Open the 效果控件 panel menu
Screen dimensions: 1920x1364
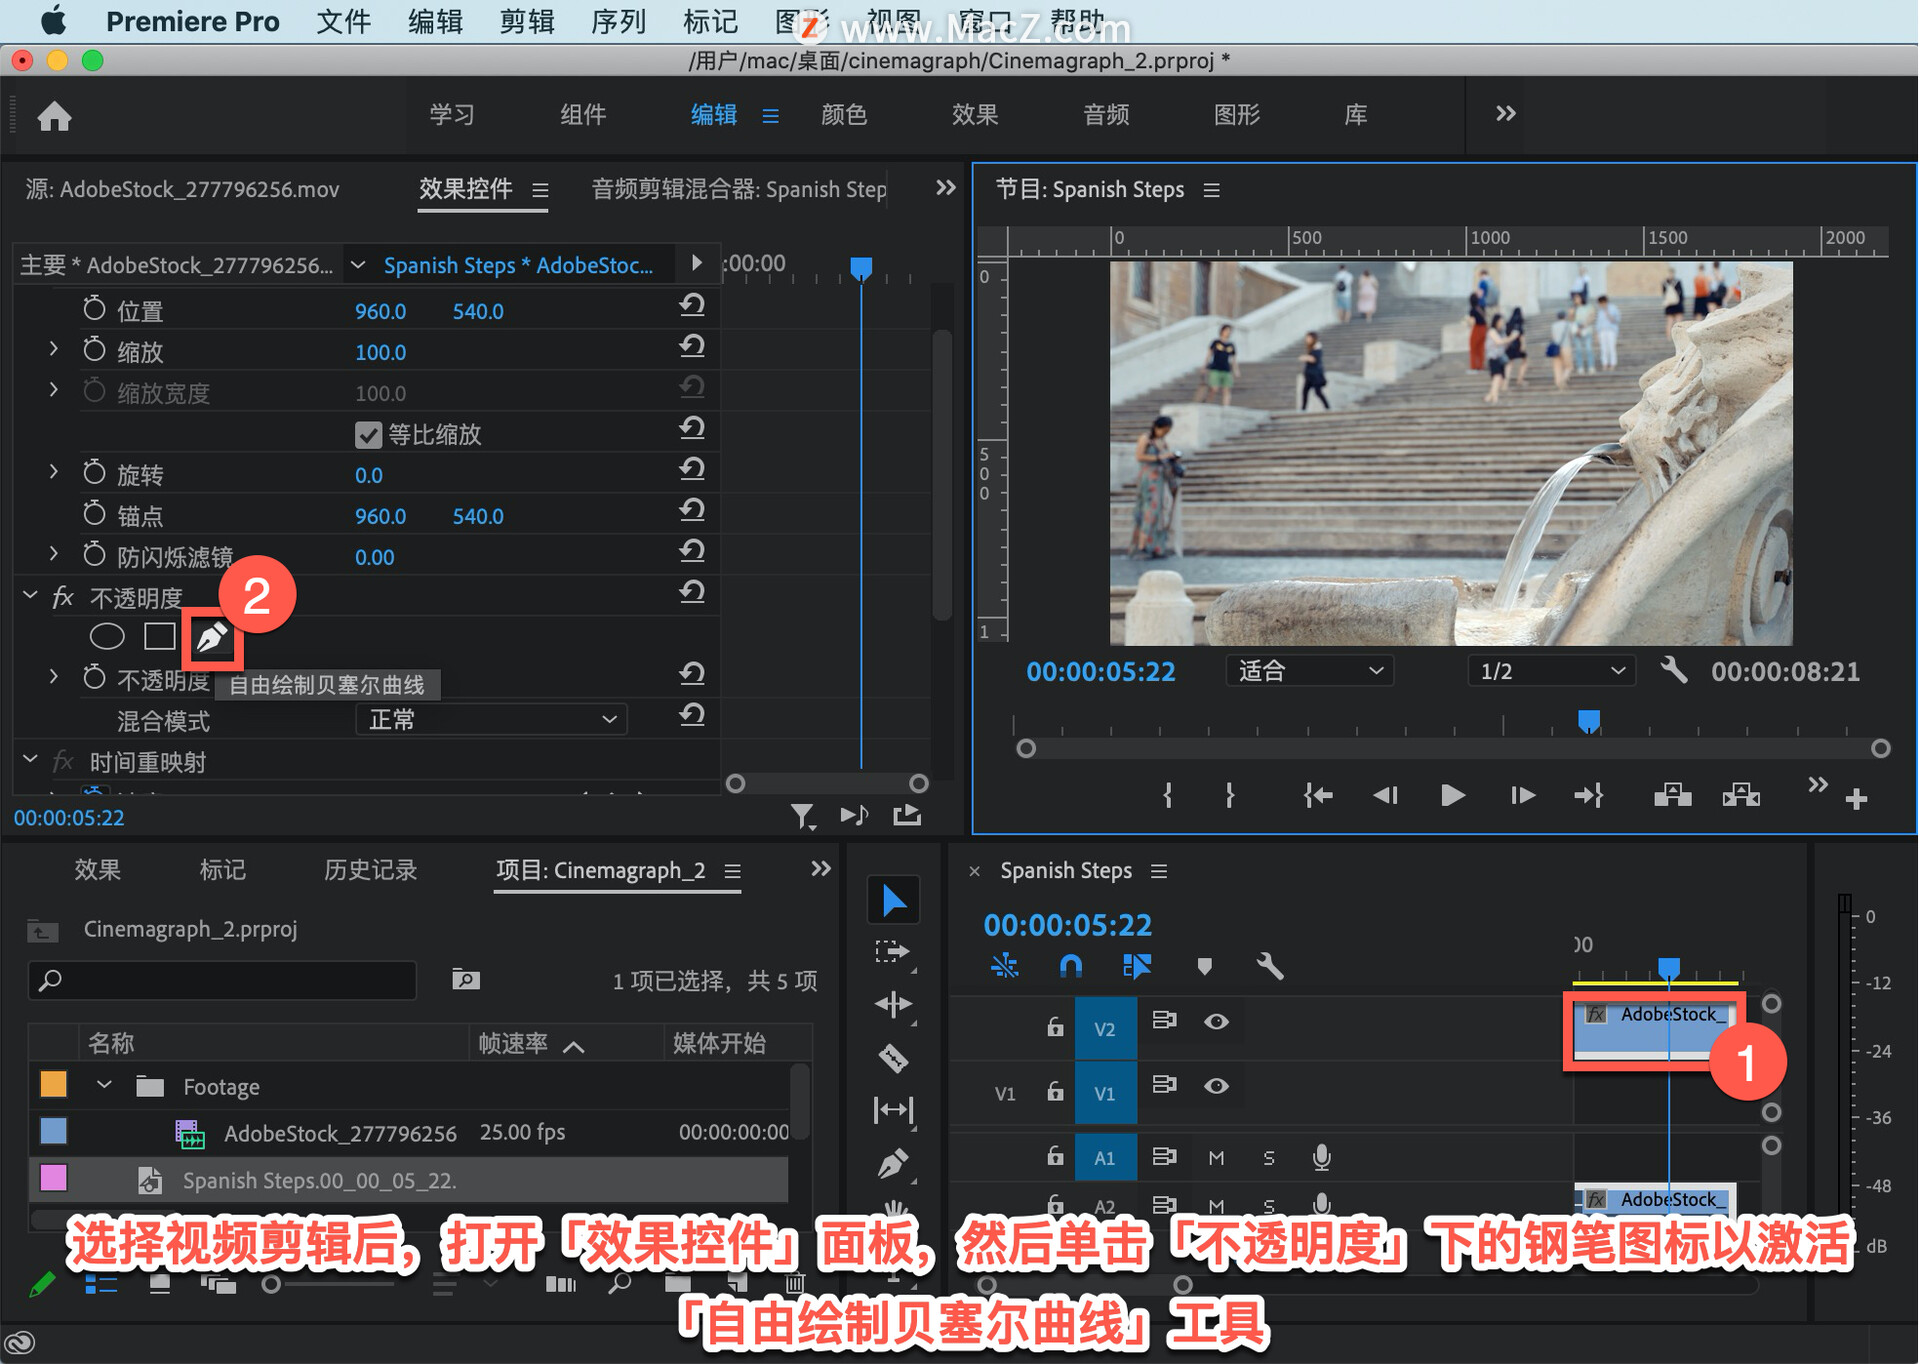click(x=540, y=190)
